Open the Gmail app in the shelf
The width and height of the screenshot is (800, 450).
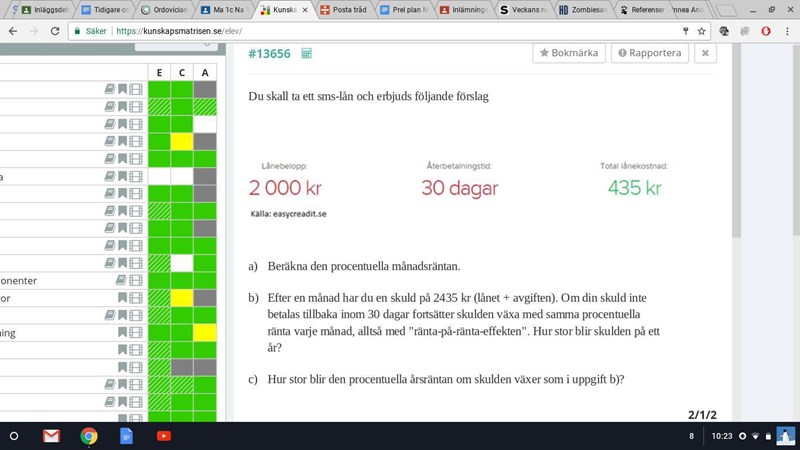click(51, 436)
